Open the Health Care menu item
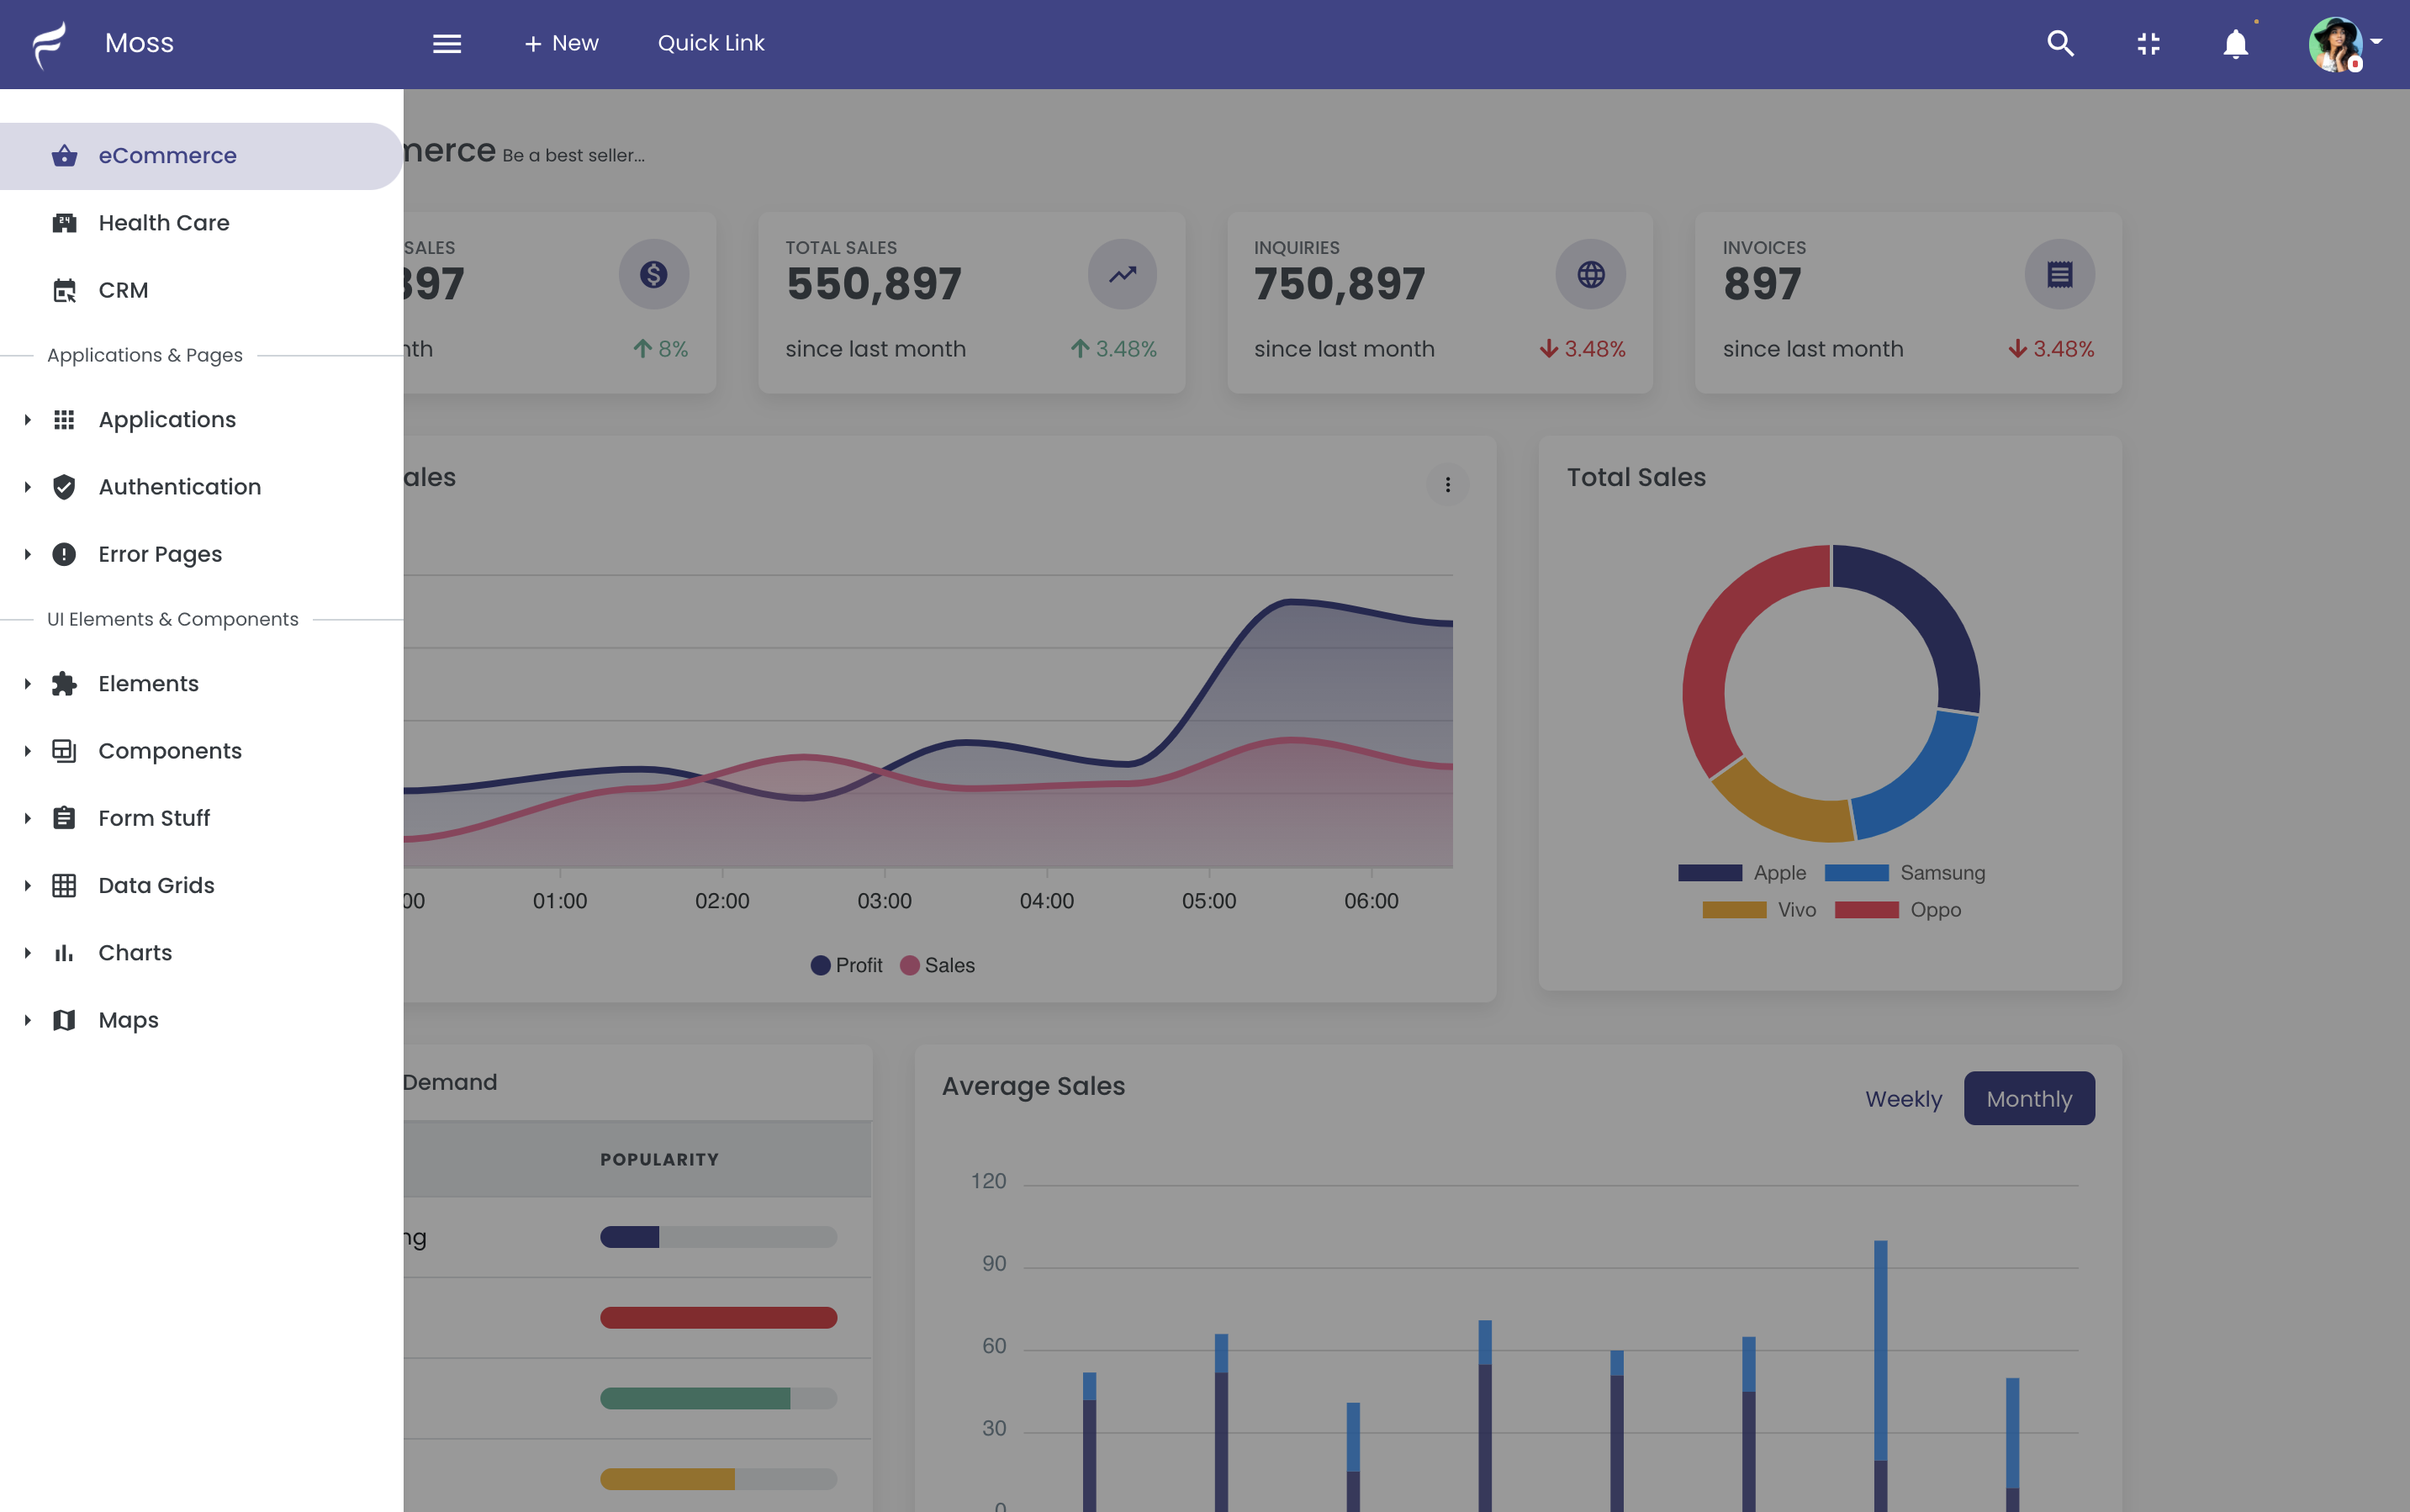The height and width of the screenshot is (1512, 2410). pyautogui.click(x=201, y=223)
